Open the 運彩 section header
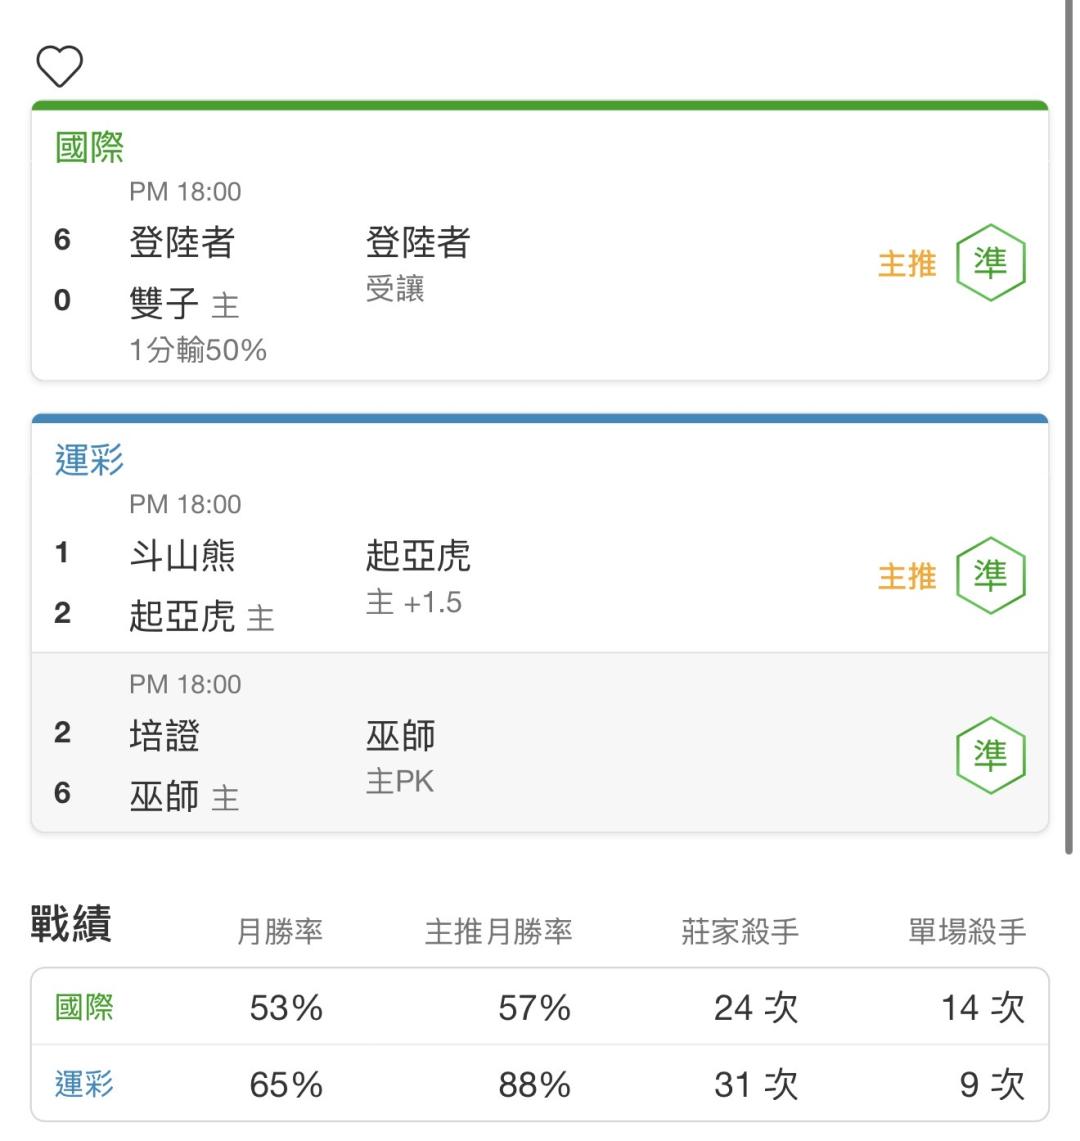The height and width of the screenshot is (1141, 1080). coord(90,460)
